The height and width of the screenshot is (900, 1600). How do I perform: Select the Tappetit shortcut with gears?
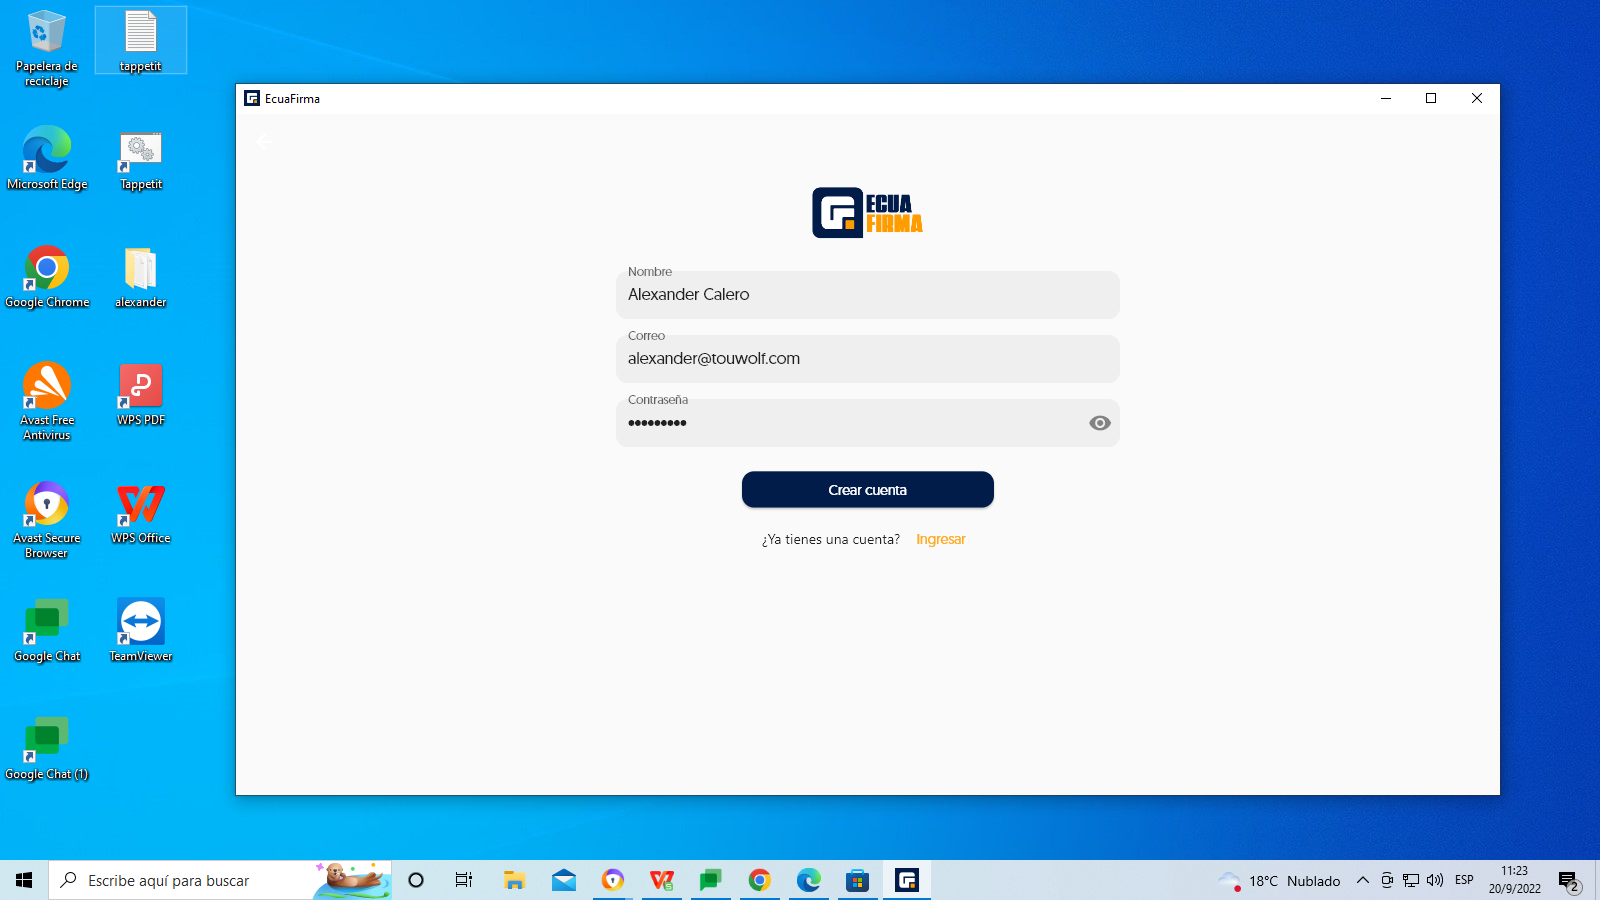141,160
